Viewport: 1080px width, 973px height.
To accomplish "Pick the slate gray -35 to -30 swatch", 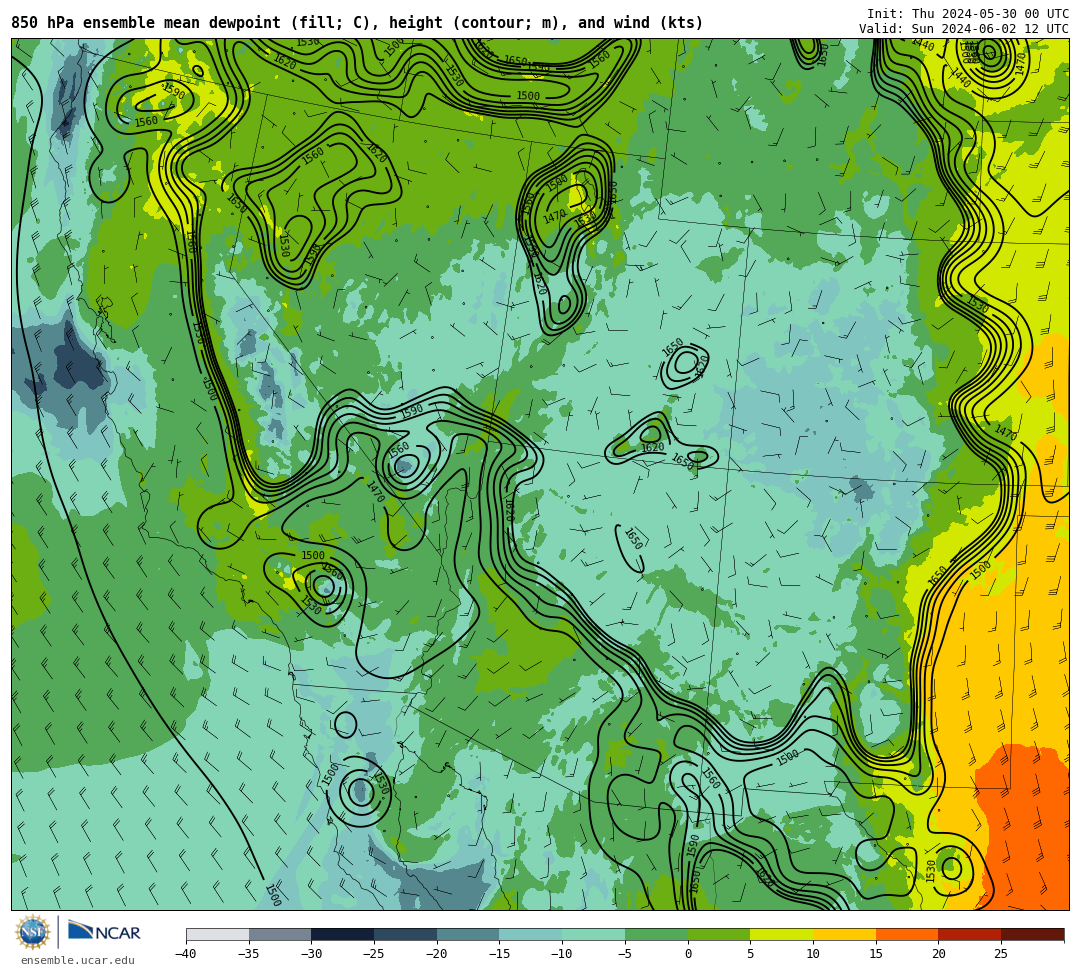I will tap(280, 934).
